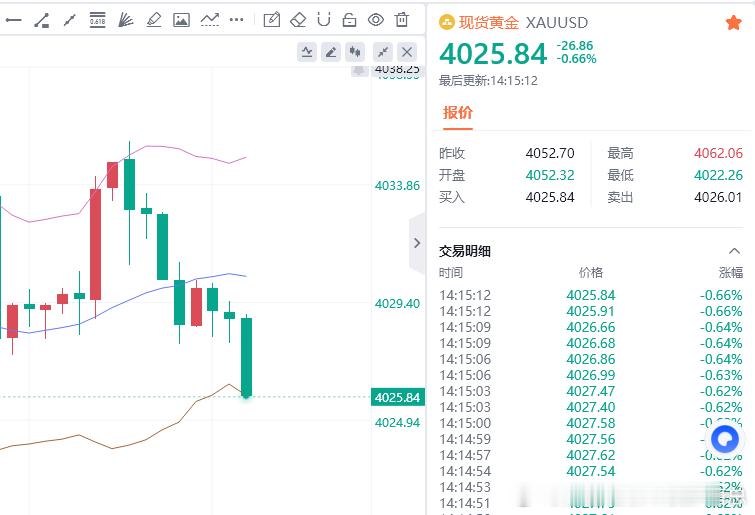
Task: Click the price alert bell icon
Action: coord(359,71)
